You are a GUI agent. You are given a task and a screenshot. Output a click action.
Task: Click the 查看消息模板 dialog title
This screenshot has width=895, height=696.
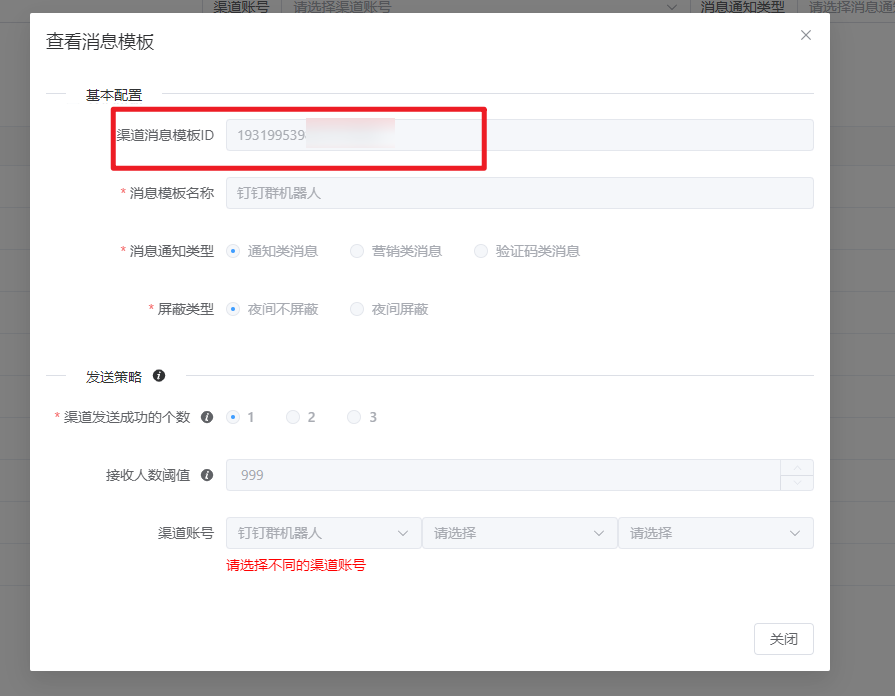[100, 42]
